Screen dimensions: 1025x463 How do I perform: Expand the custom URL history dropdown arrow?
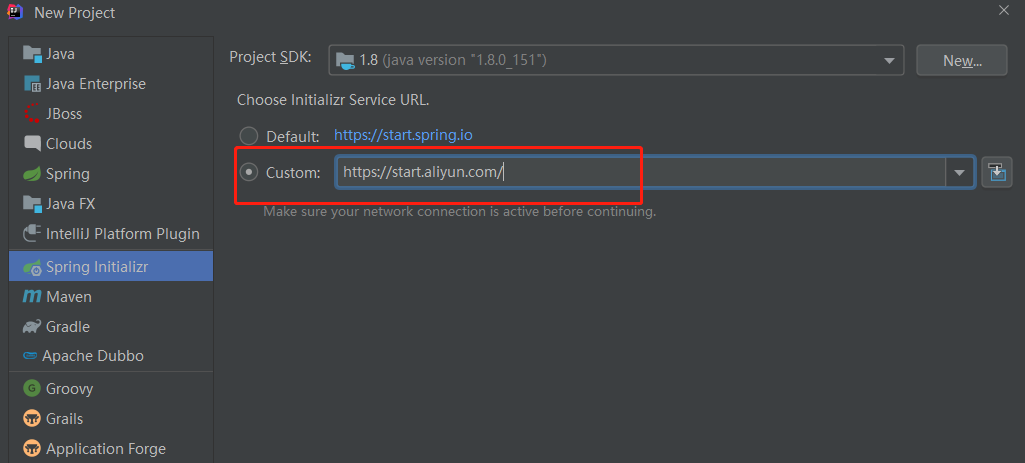[x=960, y=173]
